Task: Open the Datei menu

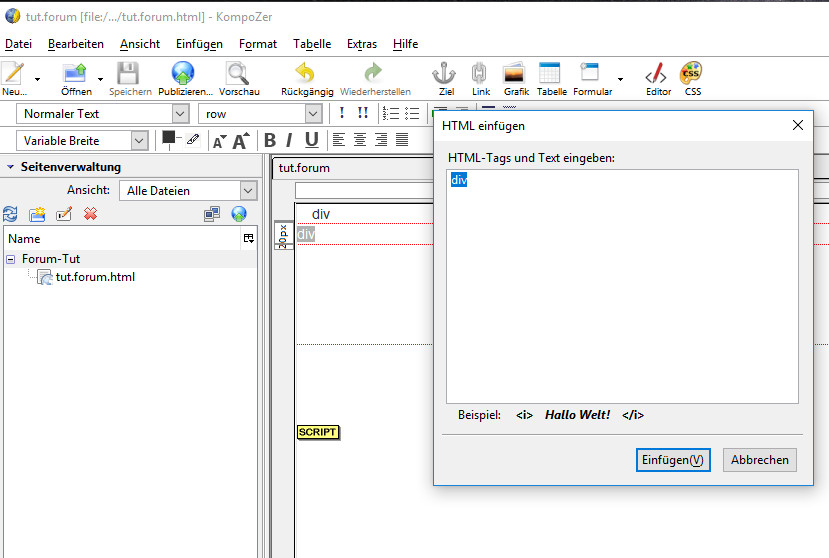Action: tap(19, 44)
